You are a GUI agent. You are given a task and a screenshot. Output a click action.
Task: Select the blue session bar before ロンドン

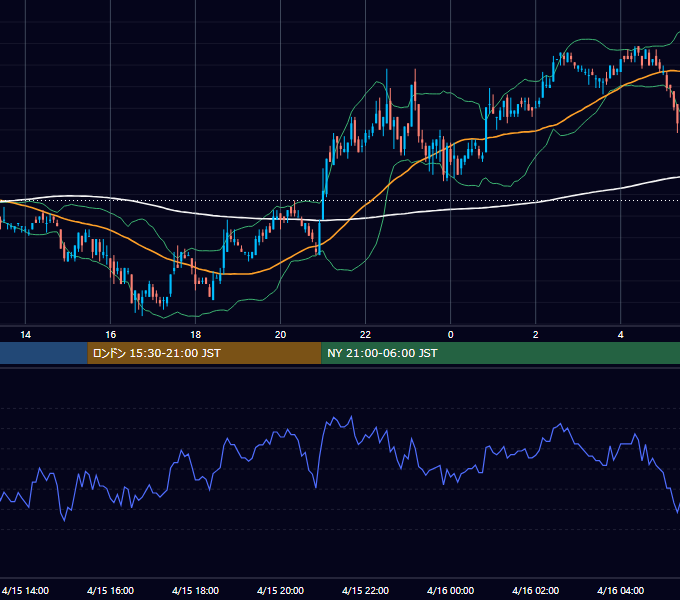coord(43,353)
